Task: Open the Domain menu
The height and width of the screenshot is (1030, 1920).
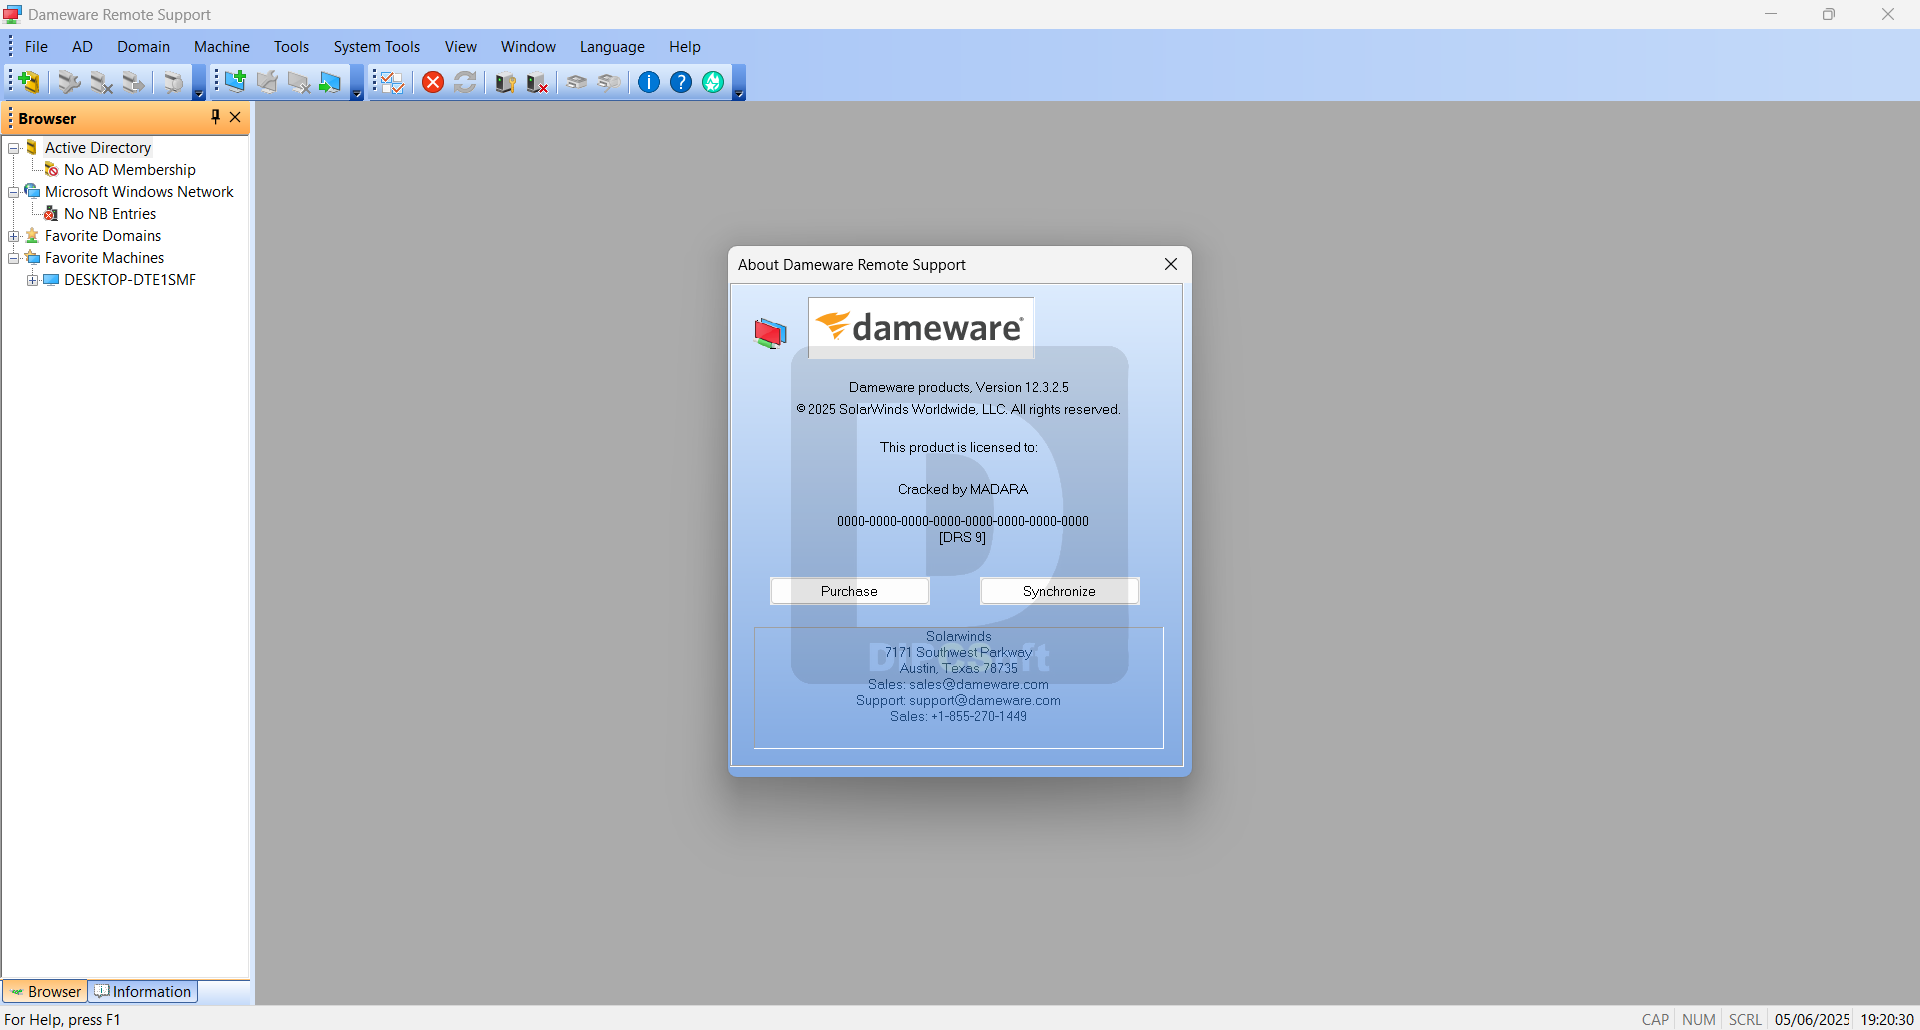Action: pyautogui.click(x=143, y=47)
